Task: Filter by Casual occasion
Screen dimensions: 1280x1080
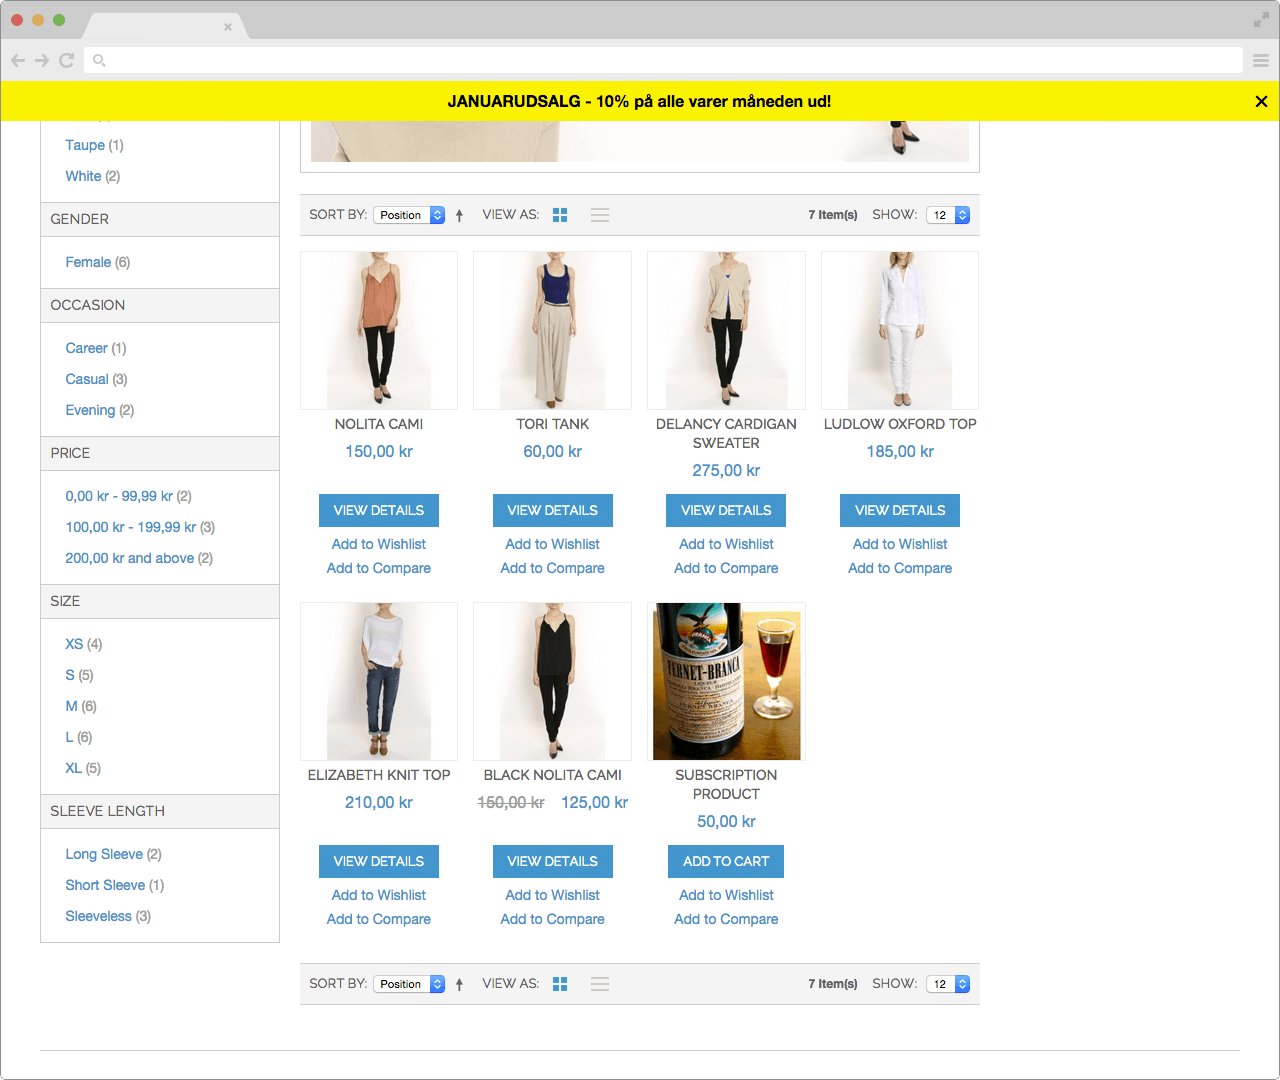Action: click(x=87, y=379)
